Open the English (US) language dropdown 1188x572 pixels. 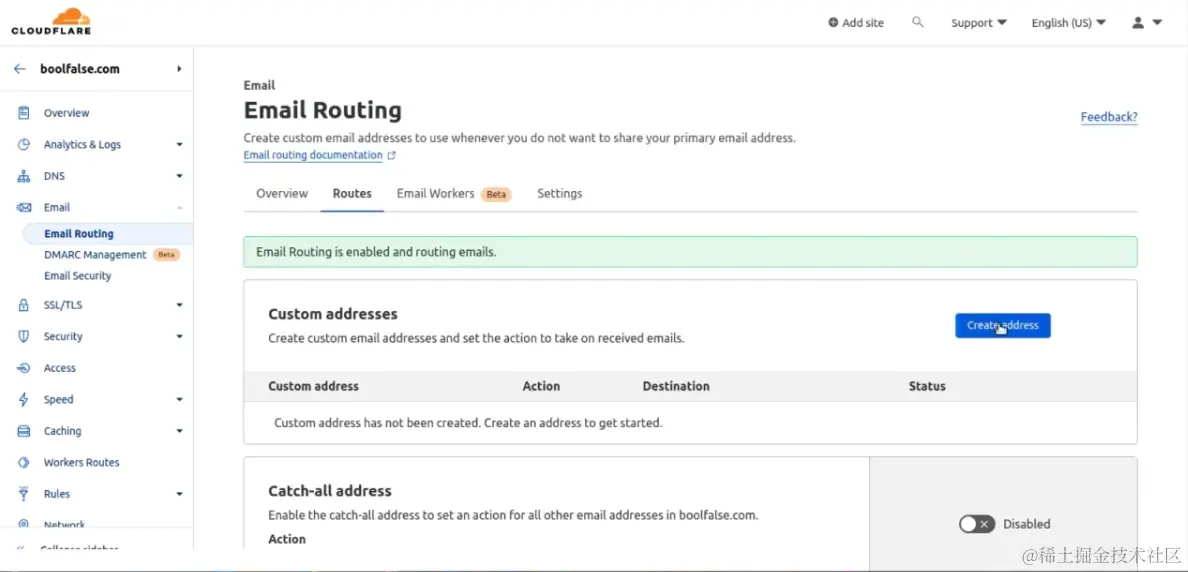click(x=1068, y=23)
